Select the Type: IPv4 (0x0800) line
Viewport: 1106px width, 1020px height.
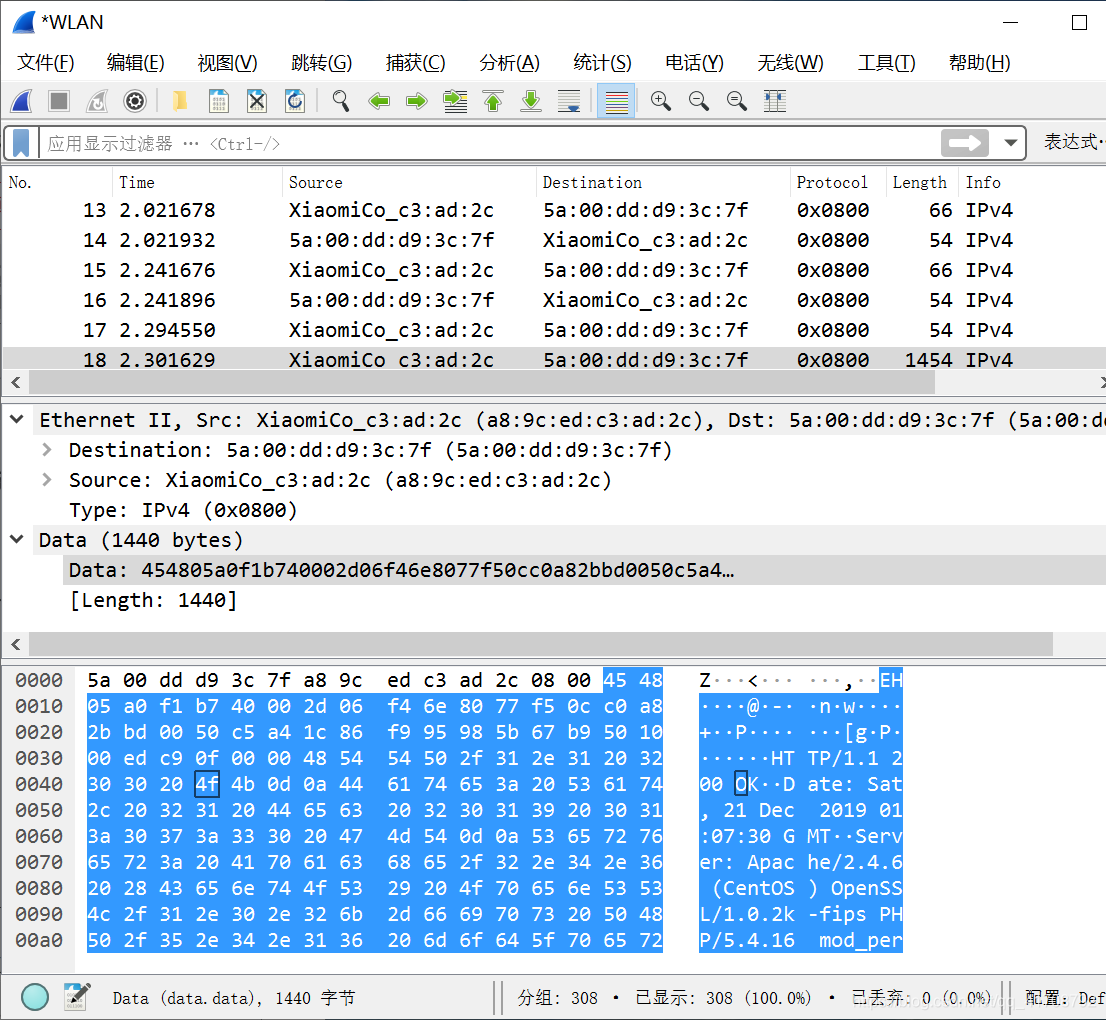(183, 510)
